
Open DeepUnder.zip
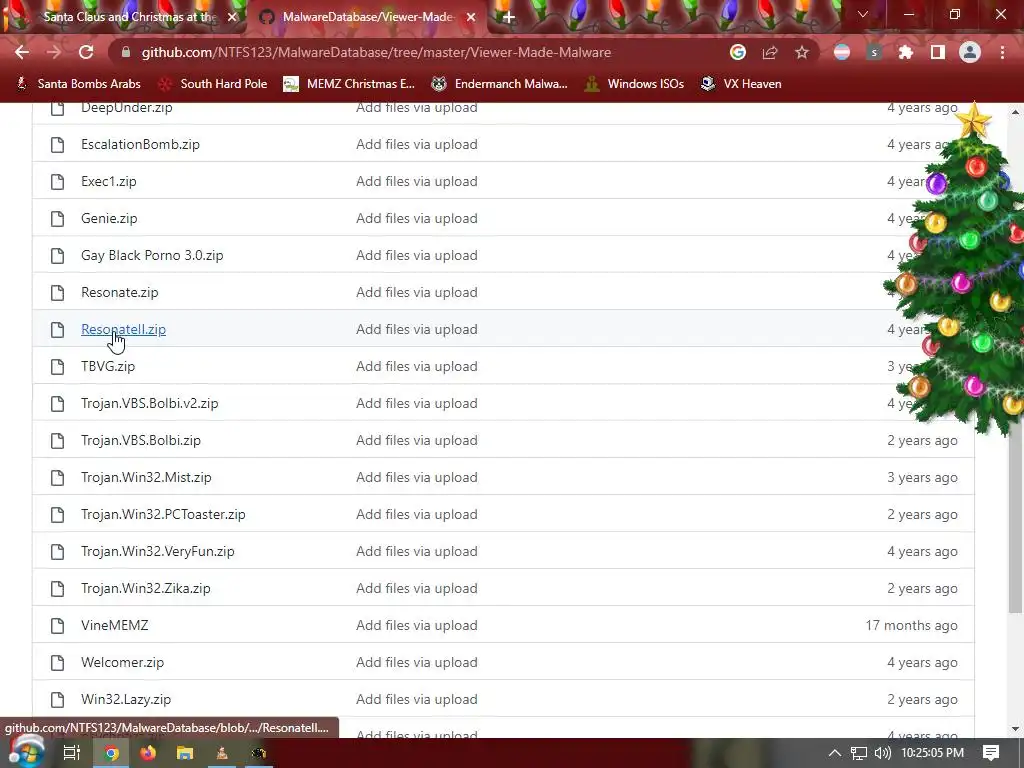127,108
